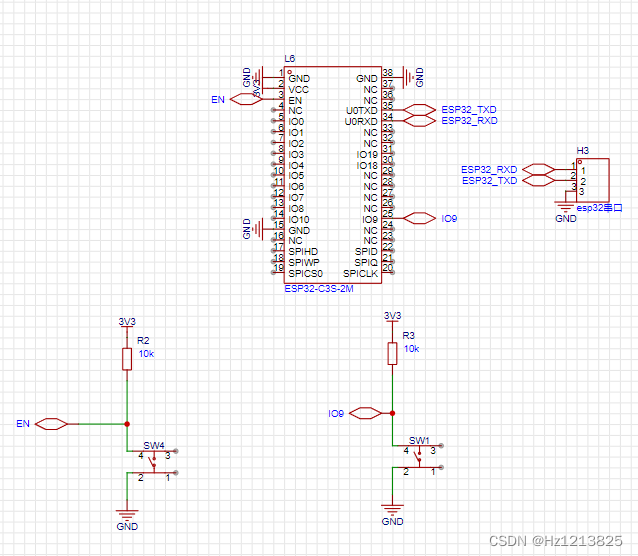Click the ESP32_TXD net port at header H3
Screen dimensions: 638x556
click(x=538, y=180)
